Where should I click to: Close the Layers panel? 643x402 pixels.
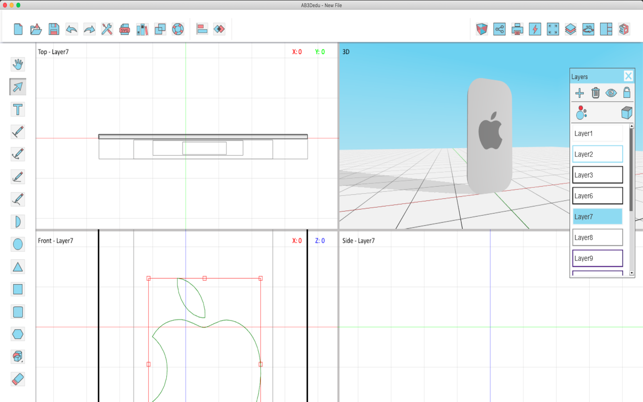coord(628,76)
